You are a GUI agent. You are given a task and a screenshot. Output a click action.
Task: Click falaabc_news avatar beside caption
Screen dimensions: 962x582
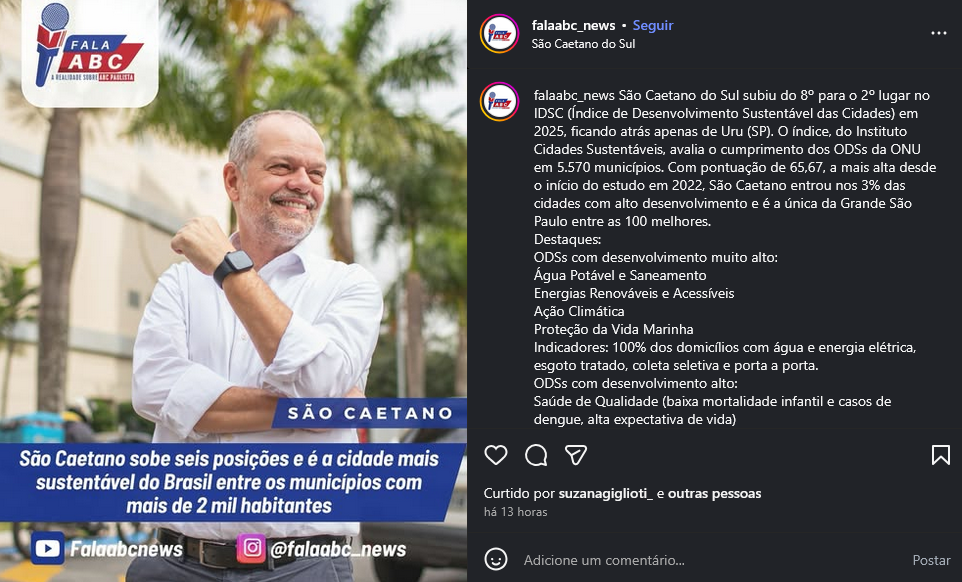point(499,102)
